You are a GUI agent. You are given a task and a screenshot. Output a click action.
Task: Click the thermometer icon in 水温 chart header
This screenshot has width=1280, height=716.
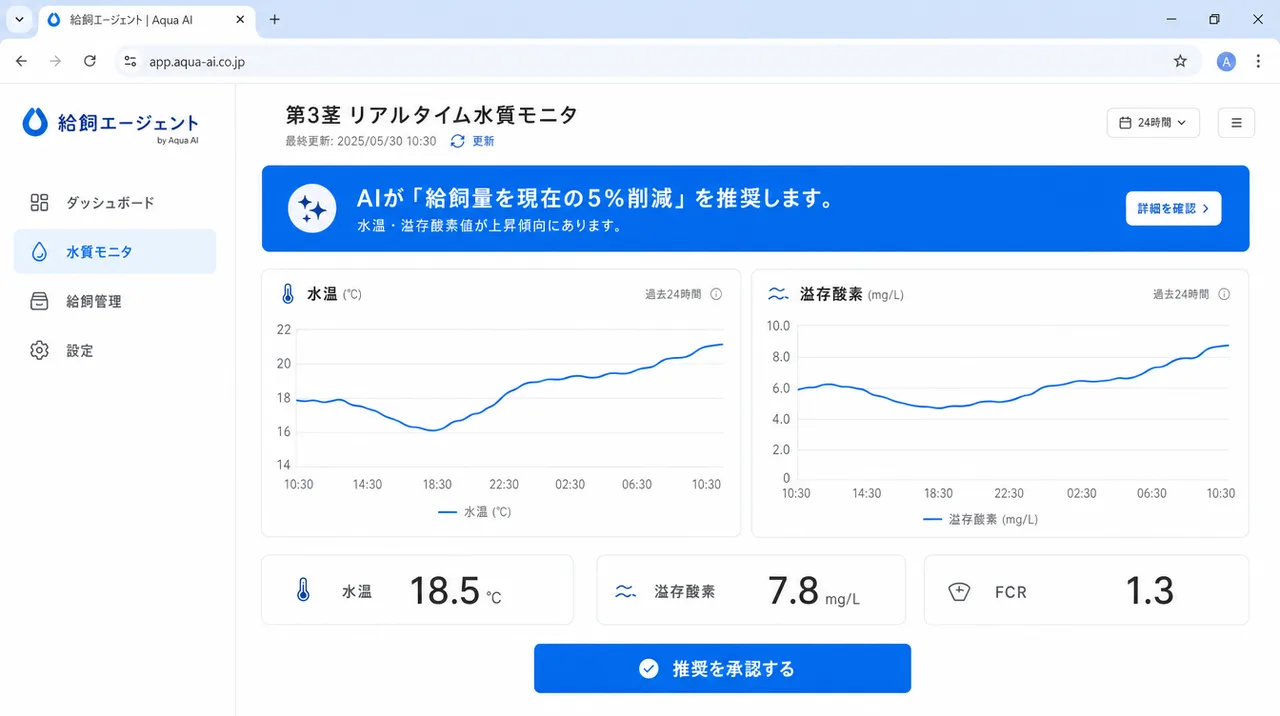[288, 294]
